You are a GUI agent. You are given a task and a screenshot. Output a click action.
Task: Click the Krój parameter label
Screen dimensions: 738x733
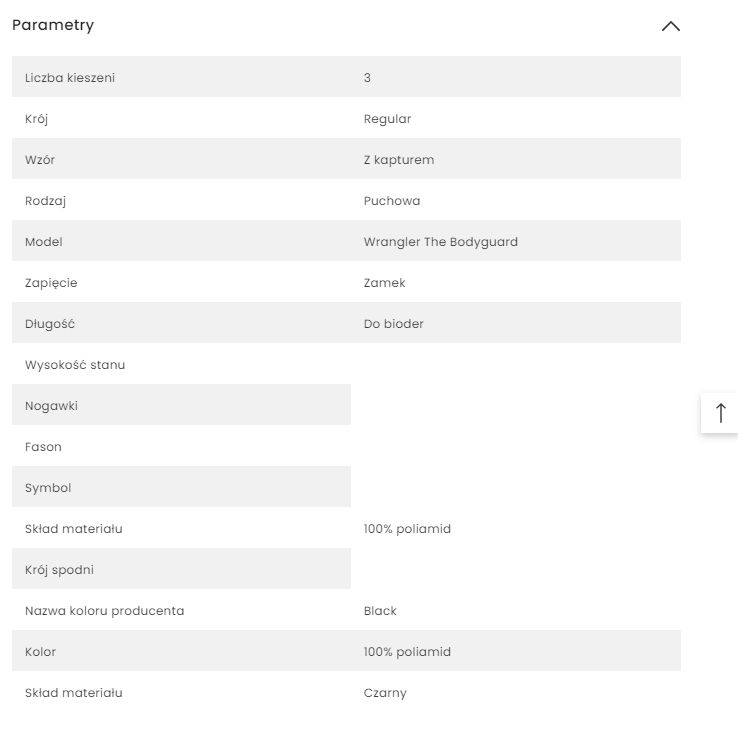pos(37,119)
